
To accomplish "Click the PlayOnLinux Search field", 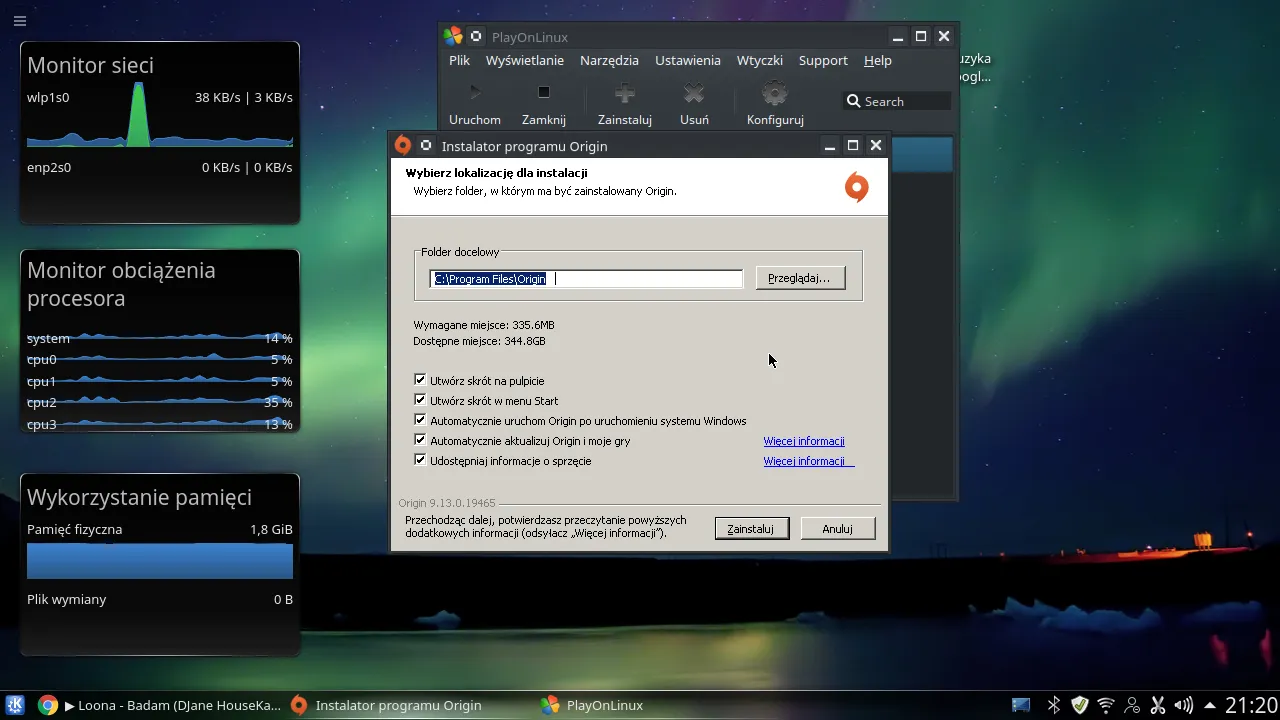I will click(896, 101).
